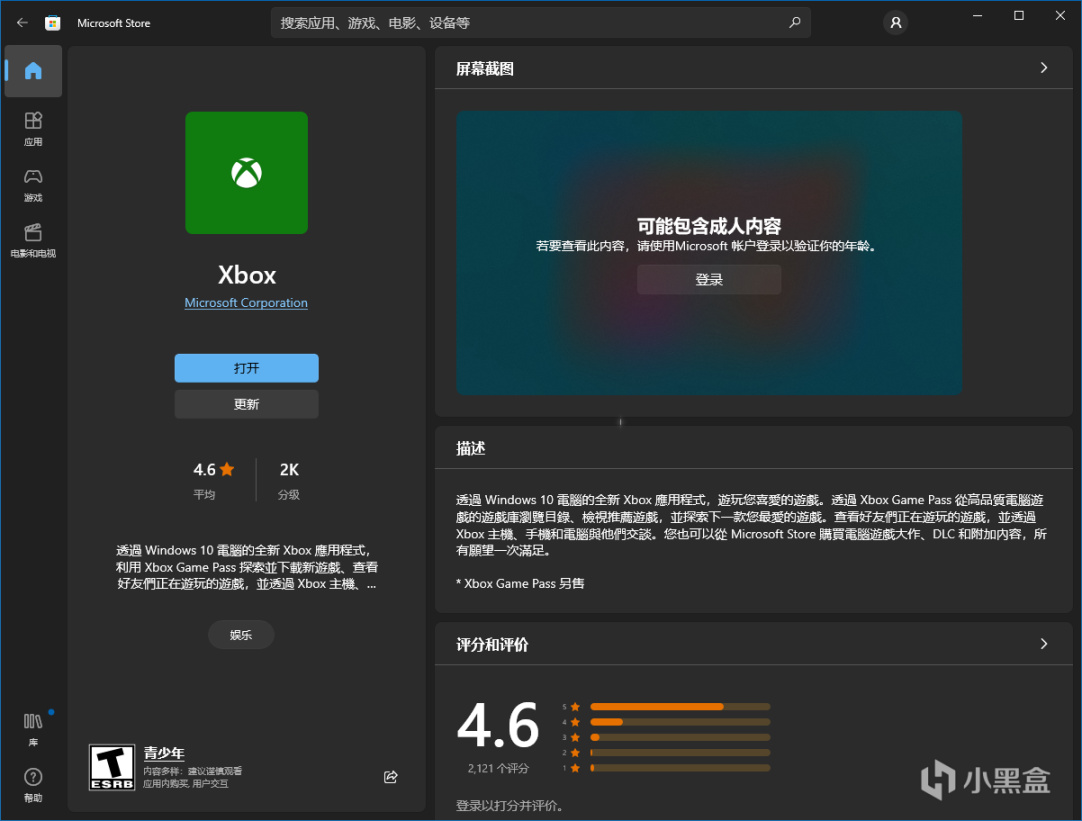Click the Xbox app title
The width and height of the screenshot is (1082, 821).
(246, 275)
